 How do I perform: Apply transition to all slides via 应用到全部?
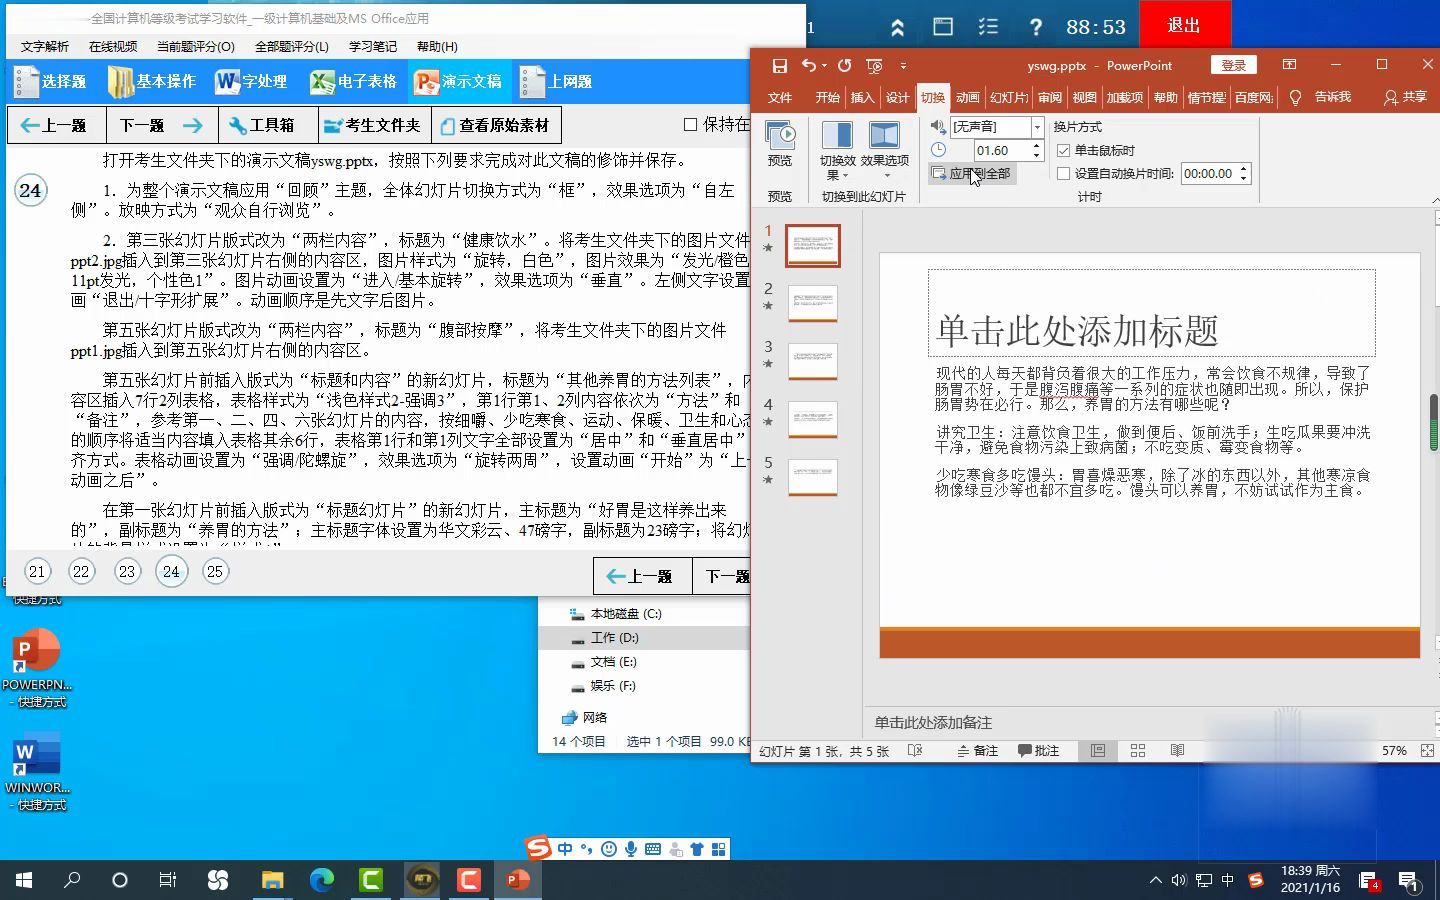(x=972, y=173)
